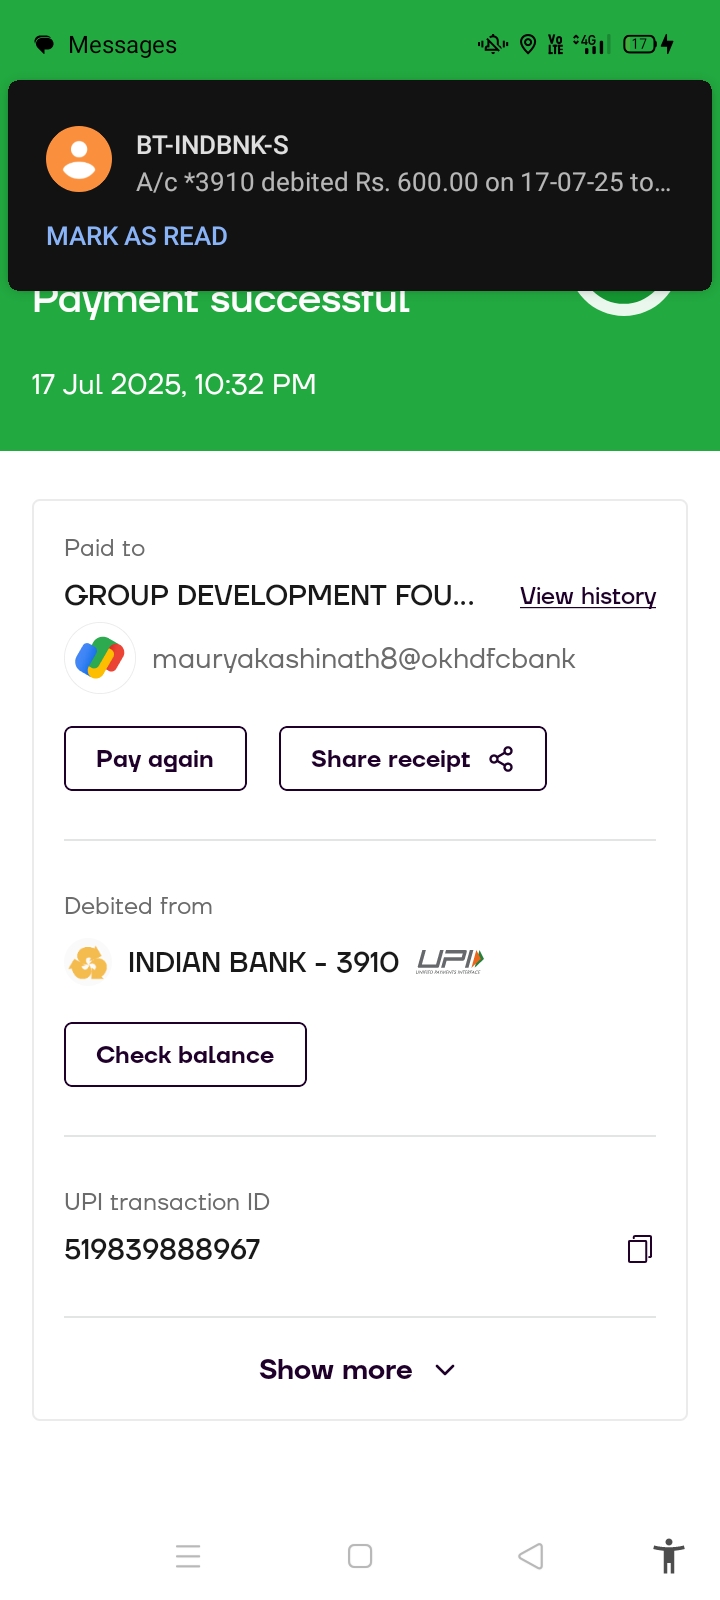720x1600 pixels.
Task: Tap the battery indicator in the status bar
Action: (640, 44)
